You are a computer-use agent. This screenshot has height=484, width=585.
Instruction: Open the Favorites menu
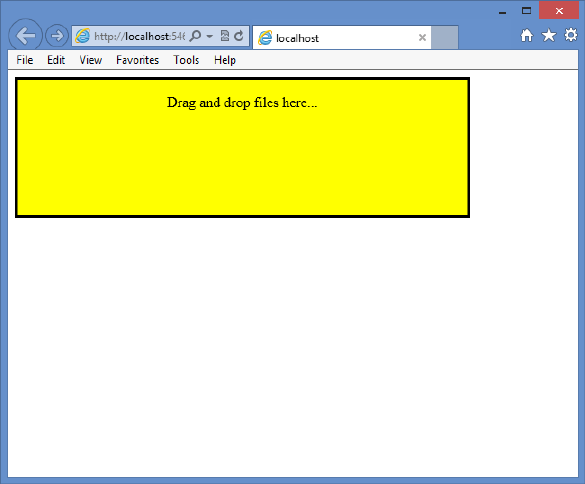click(137, 60)
